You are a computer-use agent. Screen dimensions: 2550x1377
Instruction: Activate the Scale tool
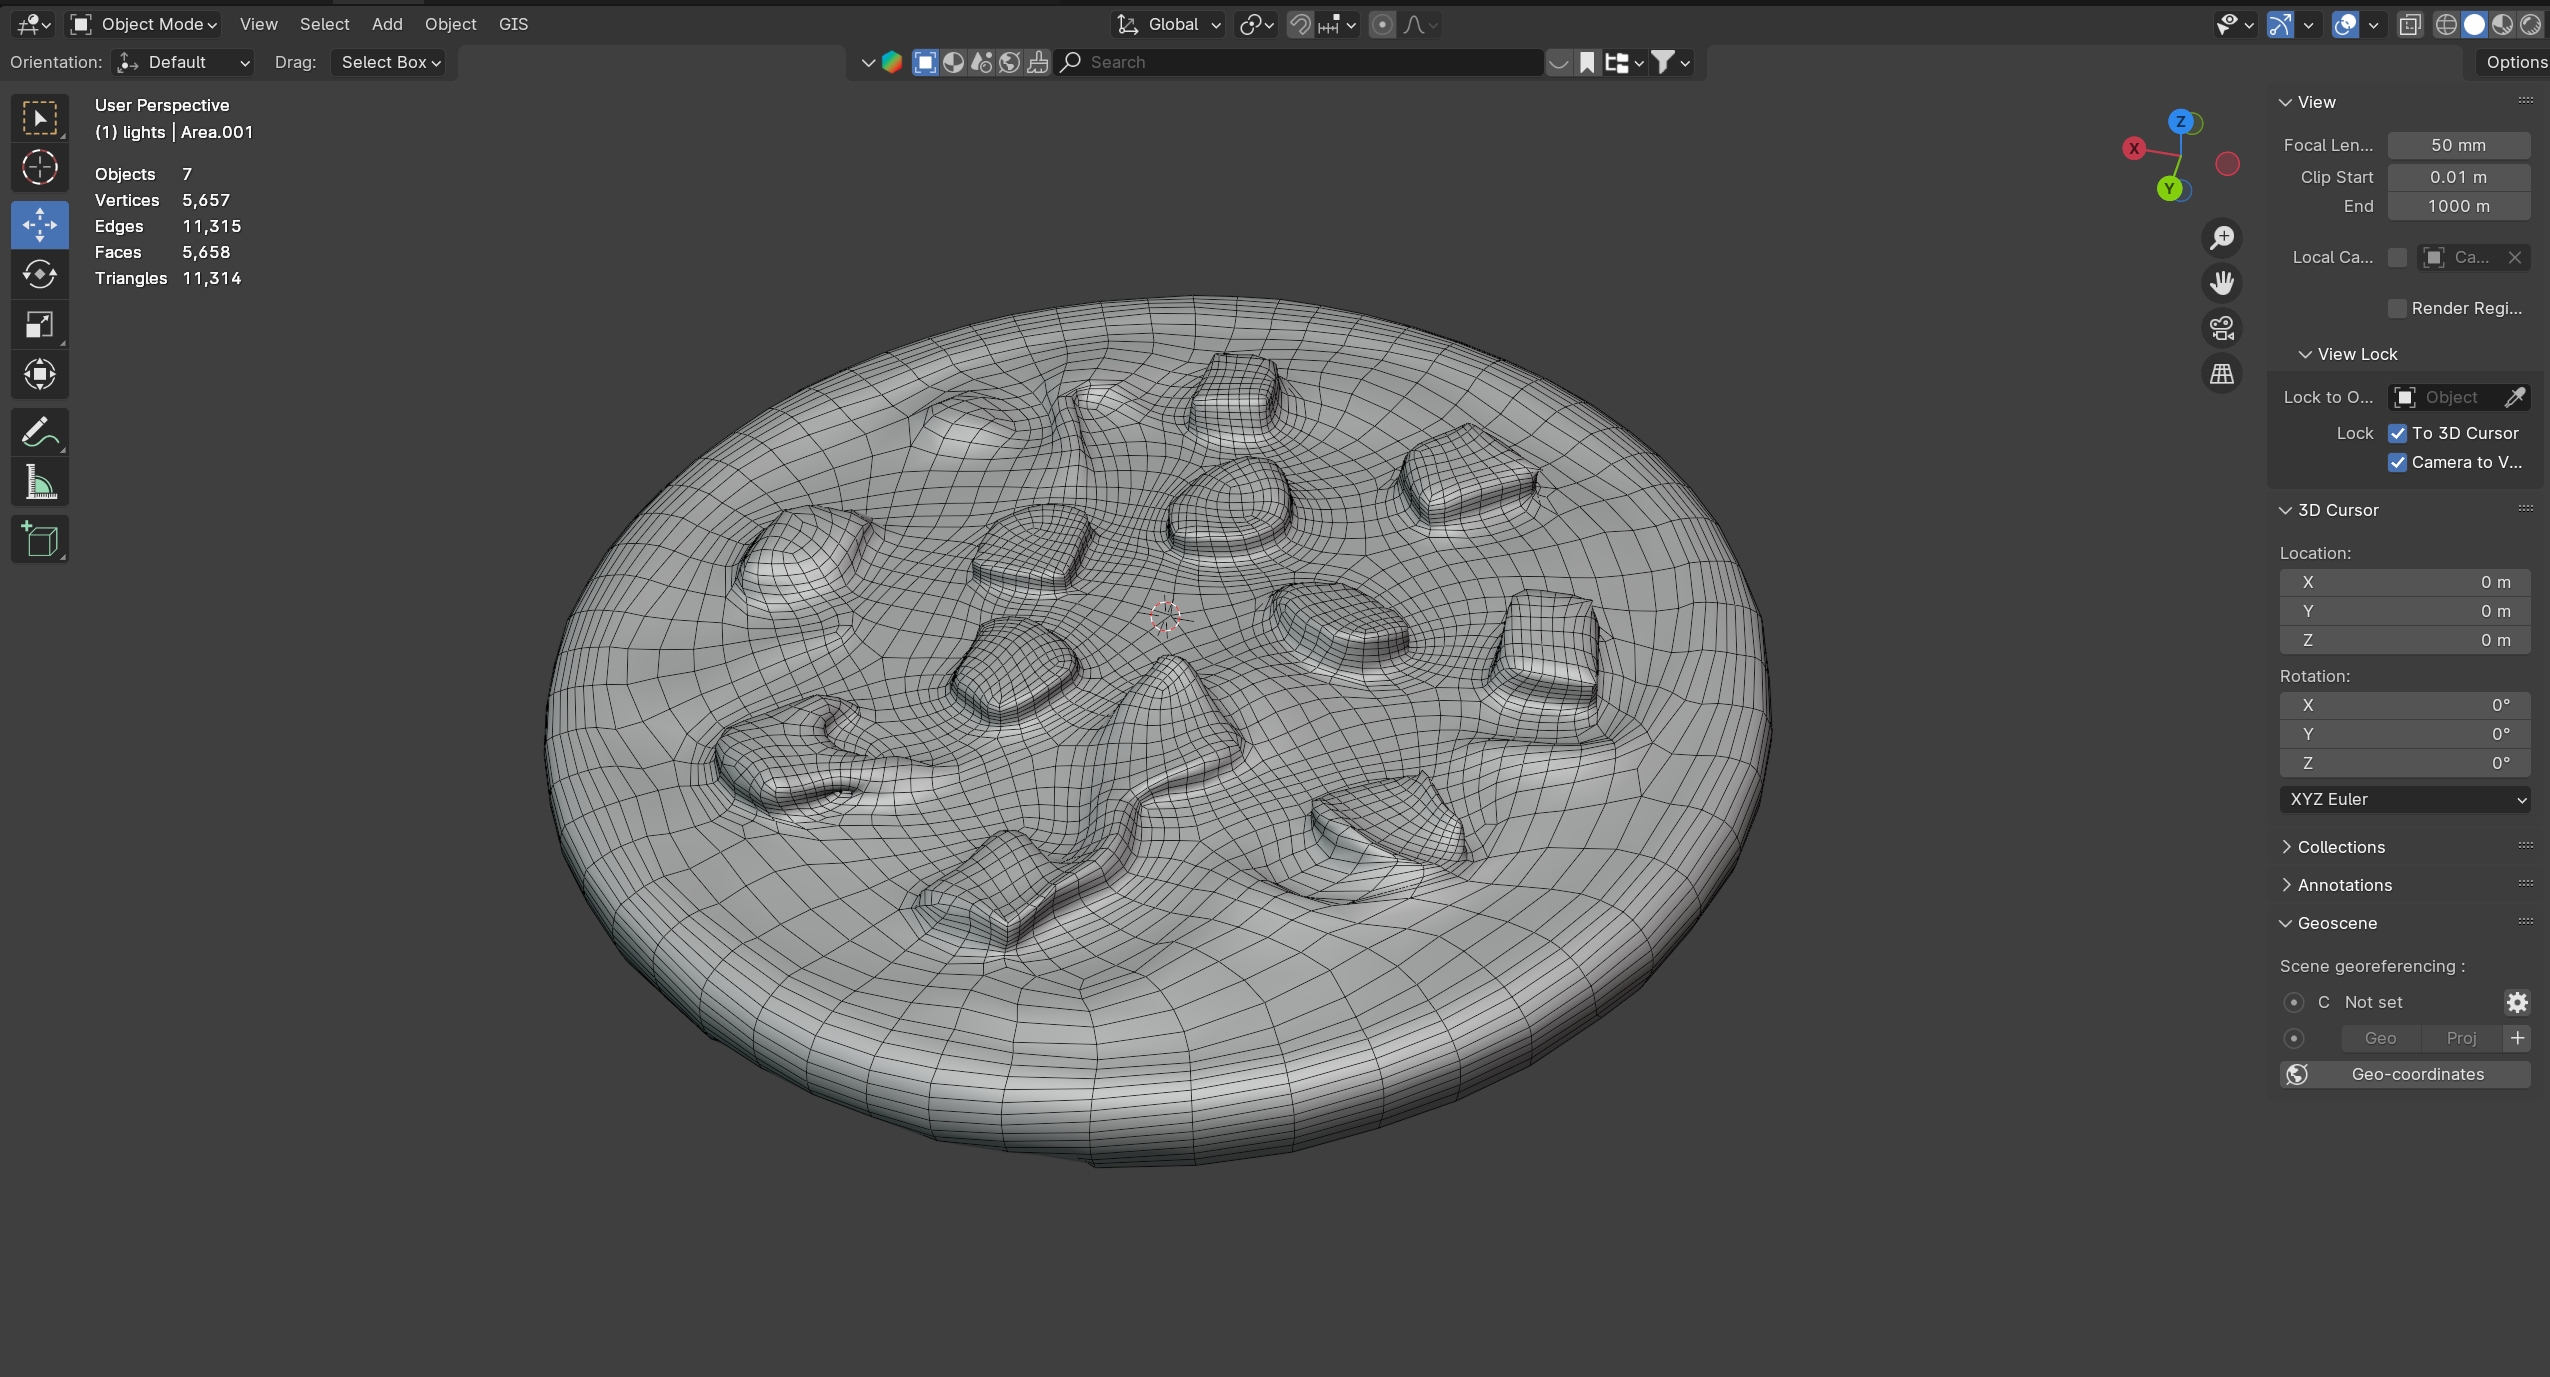click(x=40, y=325)
